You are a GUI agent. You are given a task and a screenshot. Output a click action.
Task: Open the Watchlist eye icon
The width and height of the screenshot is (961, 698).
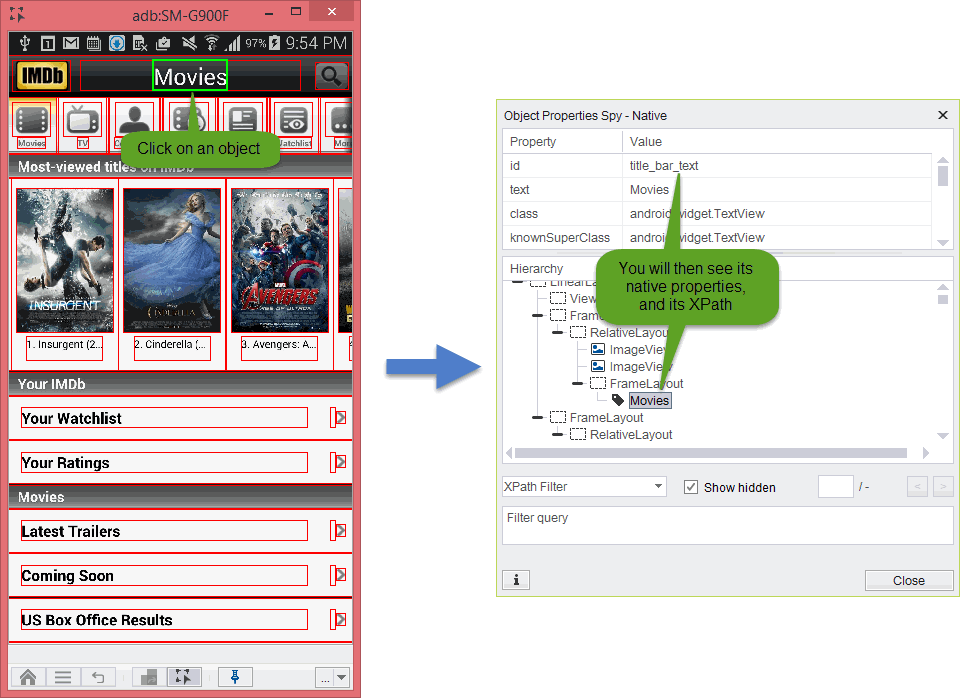tap(293, 122)
